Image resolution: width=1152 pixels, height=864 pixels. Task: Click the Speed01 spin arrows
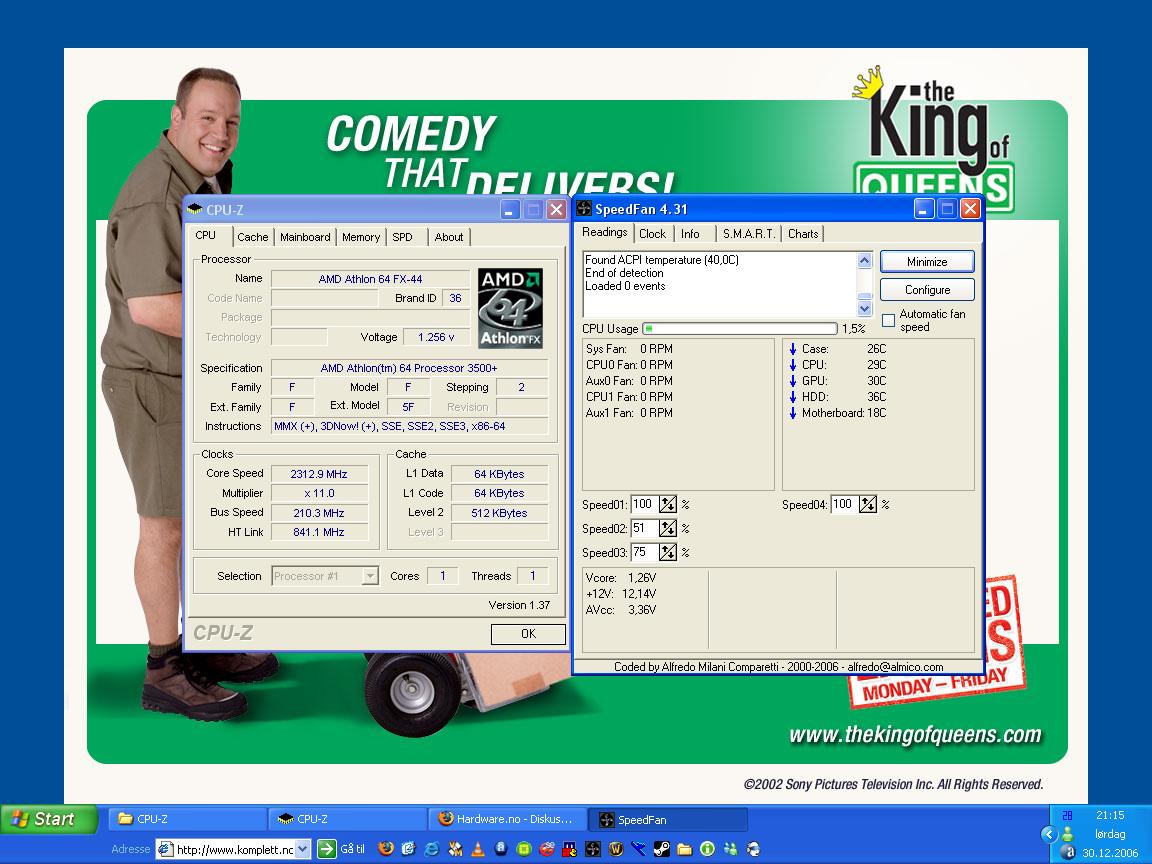[x=667, y=504]
